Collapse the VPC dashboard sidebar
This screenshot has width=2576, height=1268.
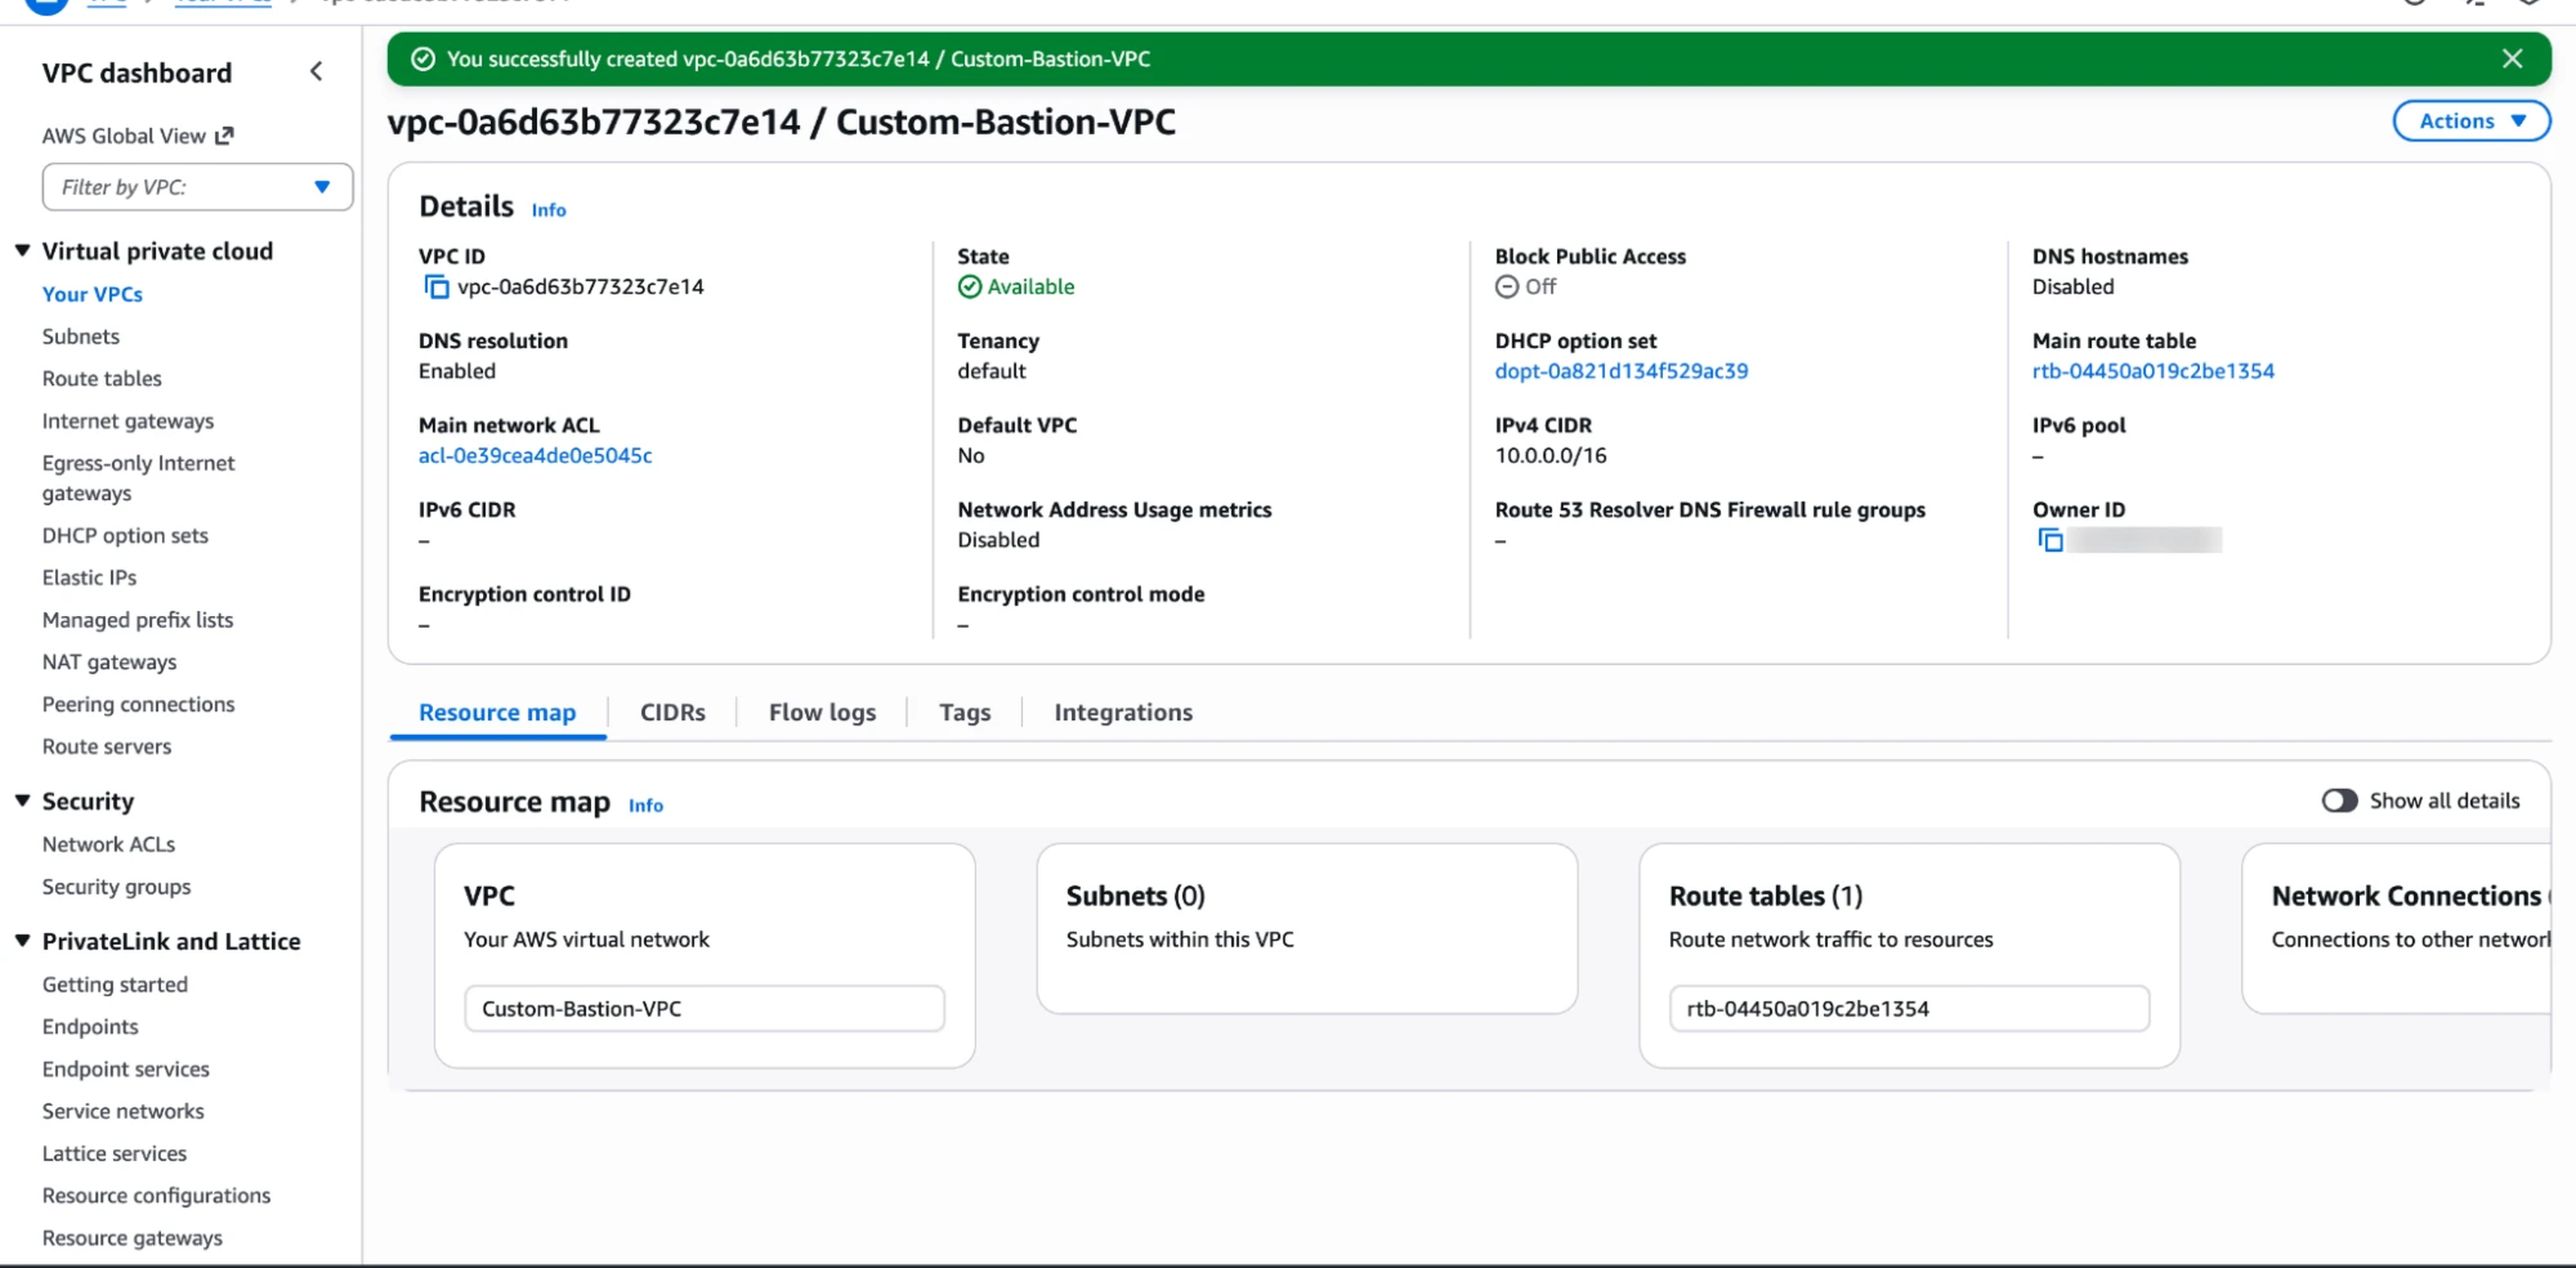316,72
